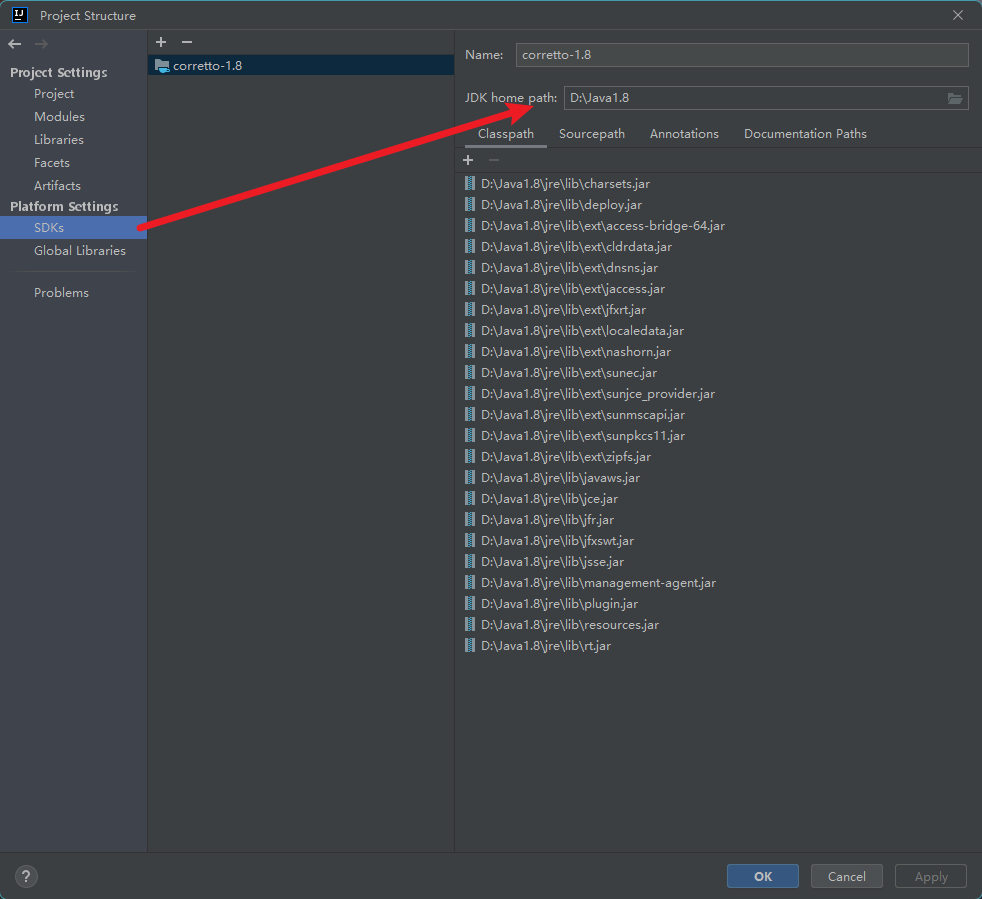The image size is (982, 899).
Task: Select the dnsns.jar entry
Action: click(x=569, y=268)
